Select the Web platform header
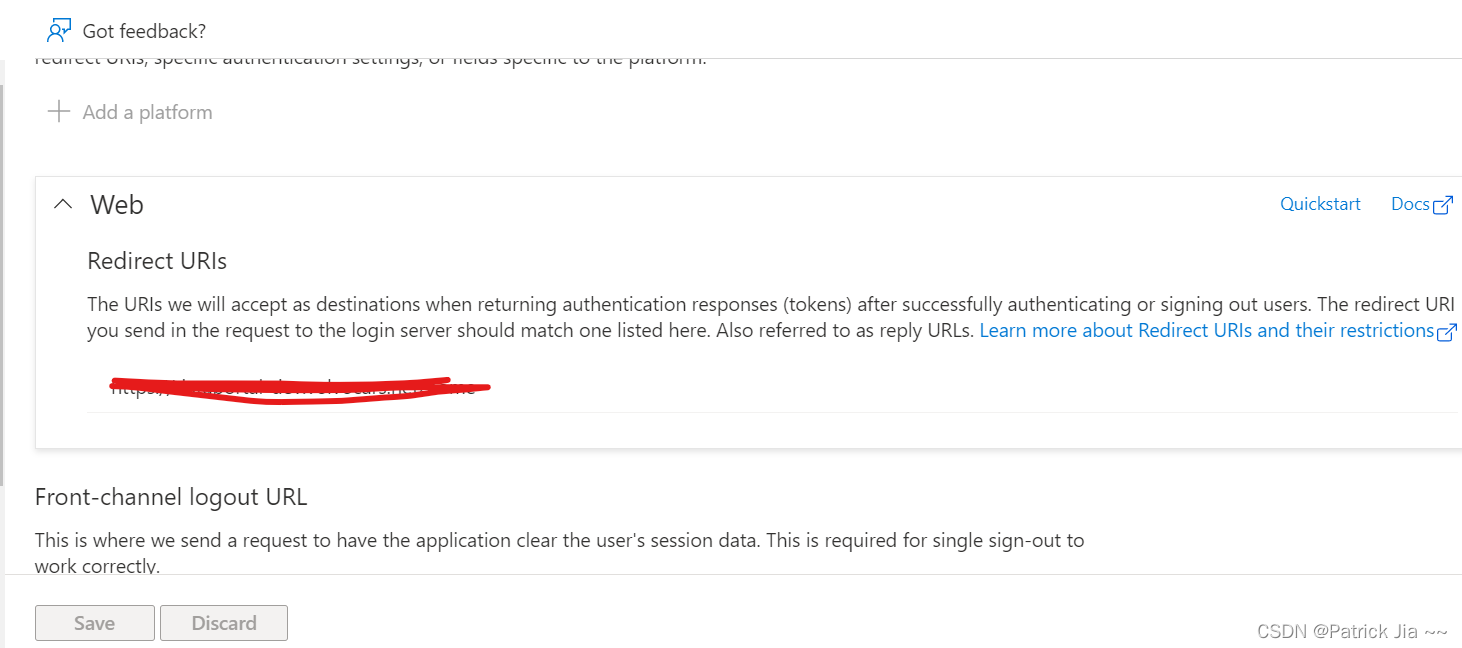Screen dimensions: 1462x648 point(117,204)
